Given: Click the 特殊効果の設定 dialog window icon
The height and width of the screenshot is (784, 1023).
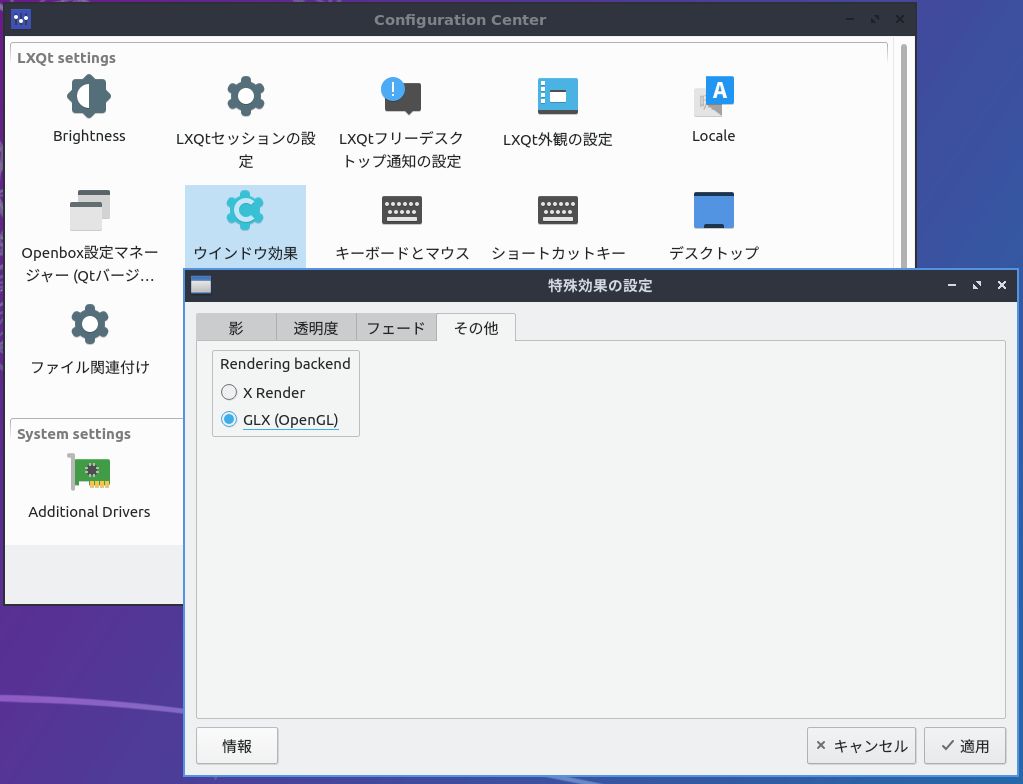Looking at the screenshot, I should point(201,285).
